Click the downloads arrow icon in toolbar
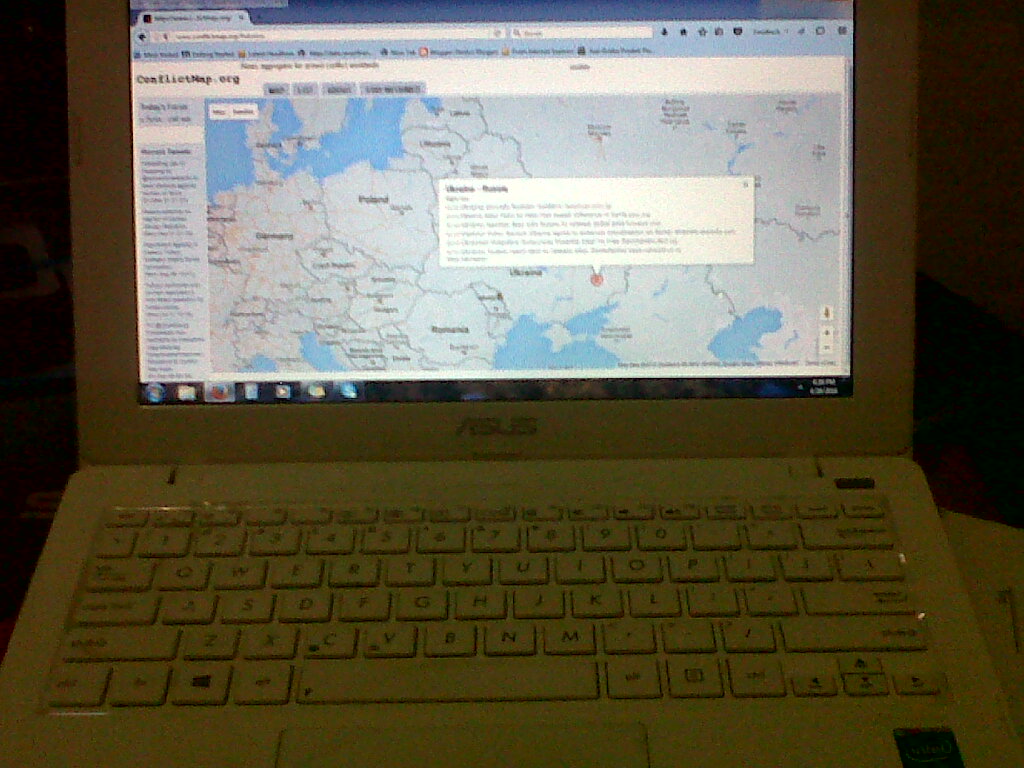 tap(665, 31)
